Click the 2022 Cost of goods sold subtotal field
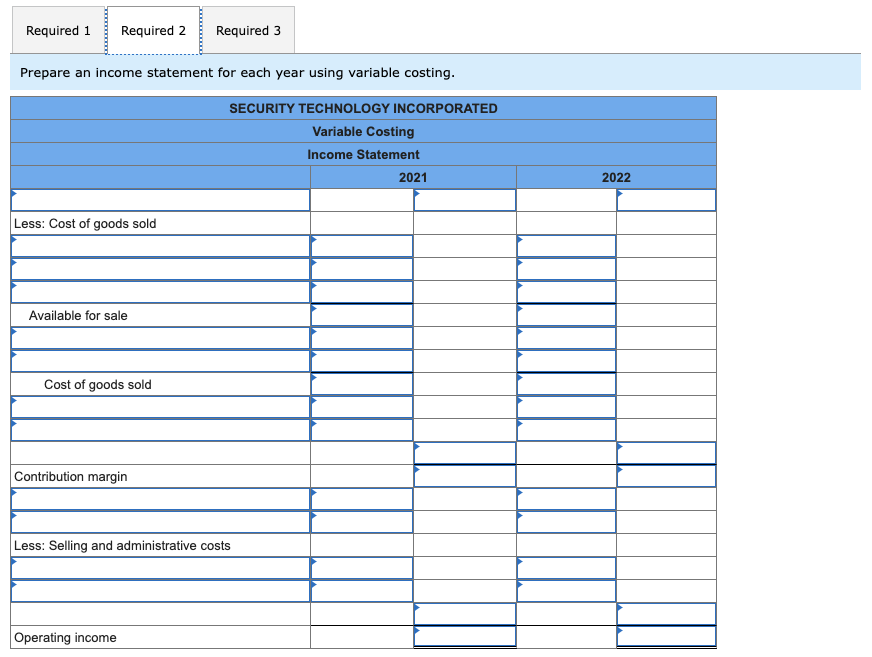This screenshot has width=872, height=657. pos(566,384)
